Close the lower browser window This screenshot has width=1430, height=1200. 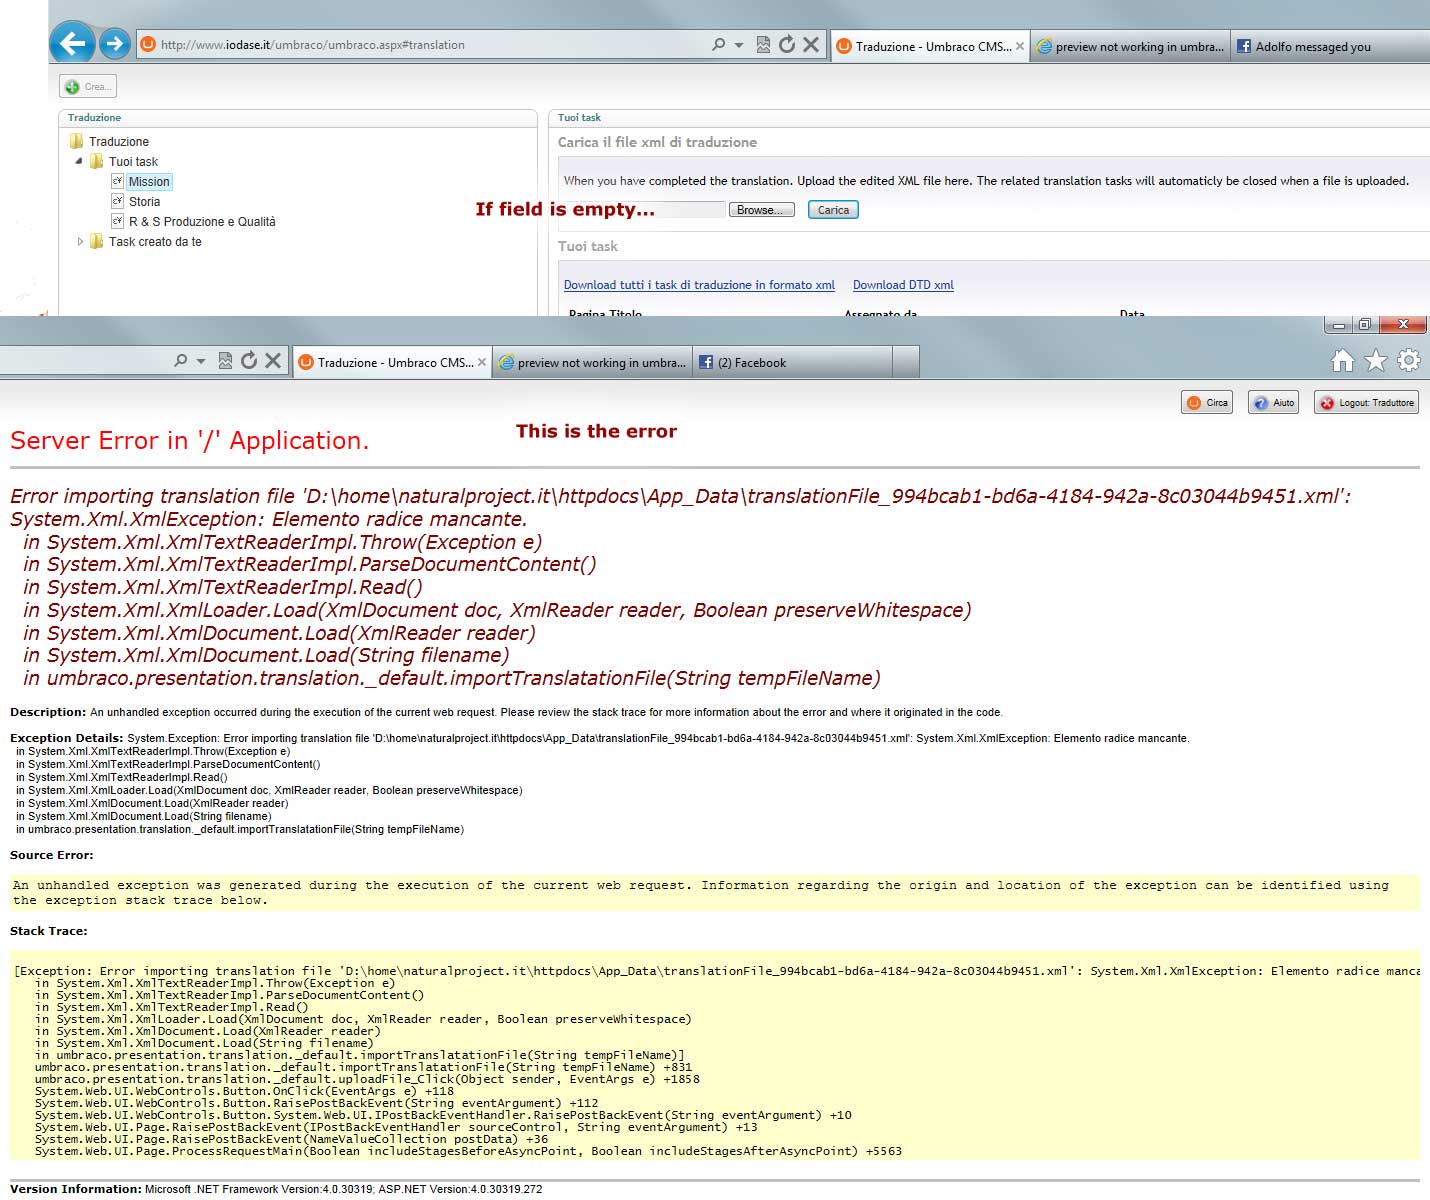(1403, 325)
